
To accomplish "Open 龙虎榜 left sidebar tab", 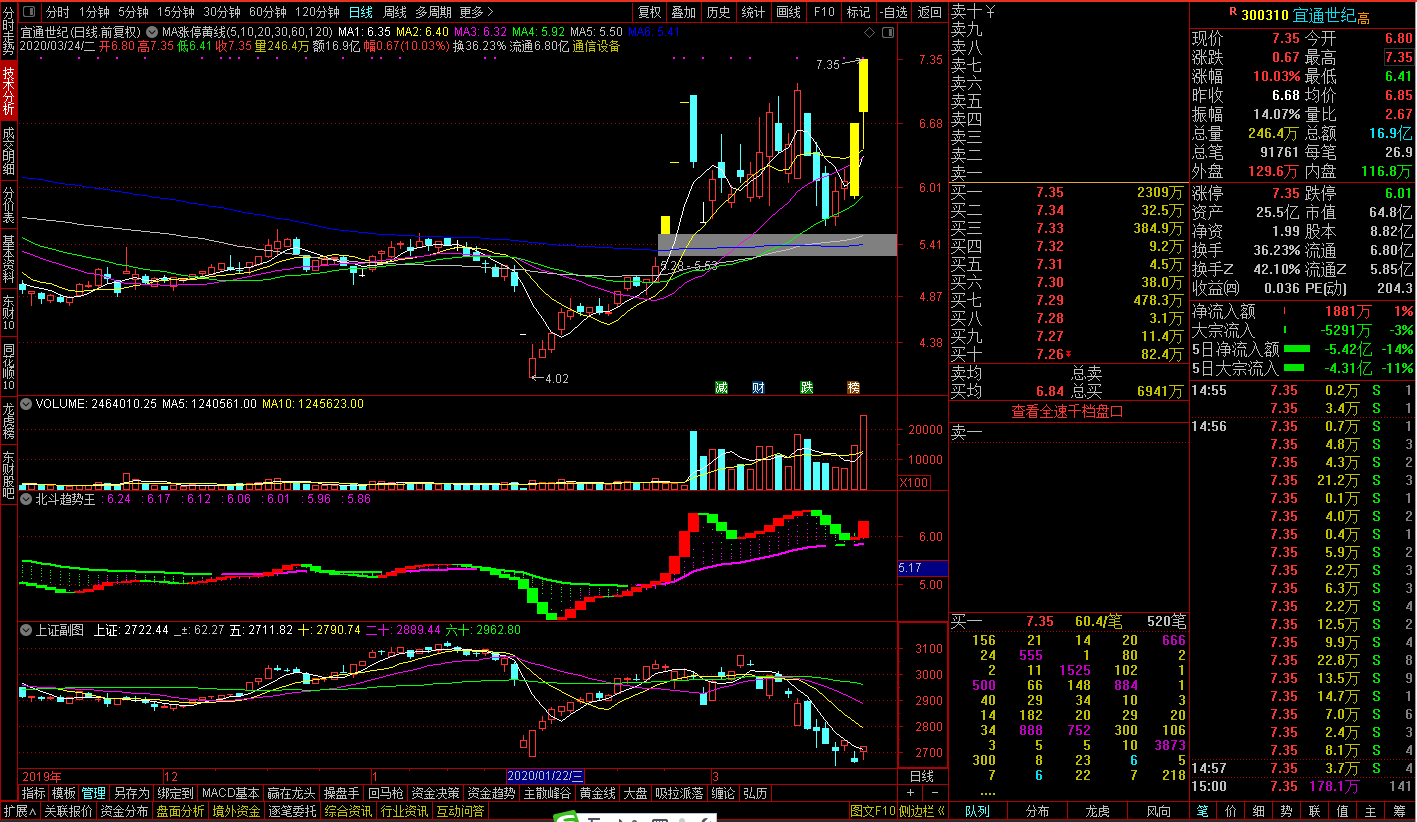I will (x=9, y=420).
